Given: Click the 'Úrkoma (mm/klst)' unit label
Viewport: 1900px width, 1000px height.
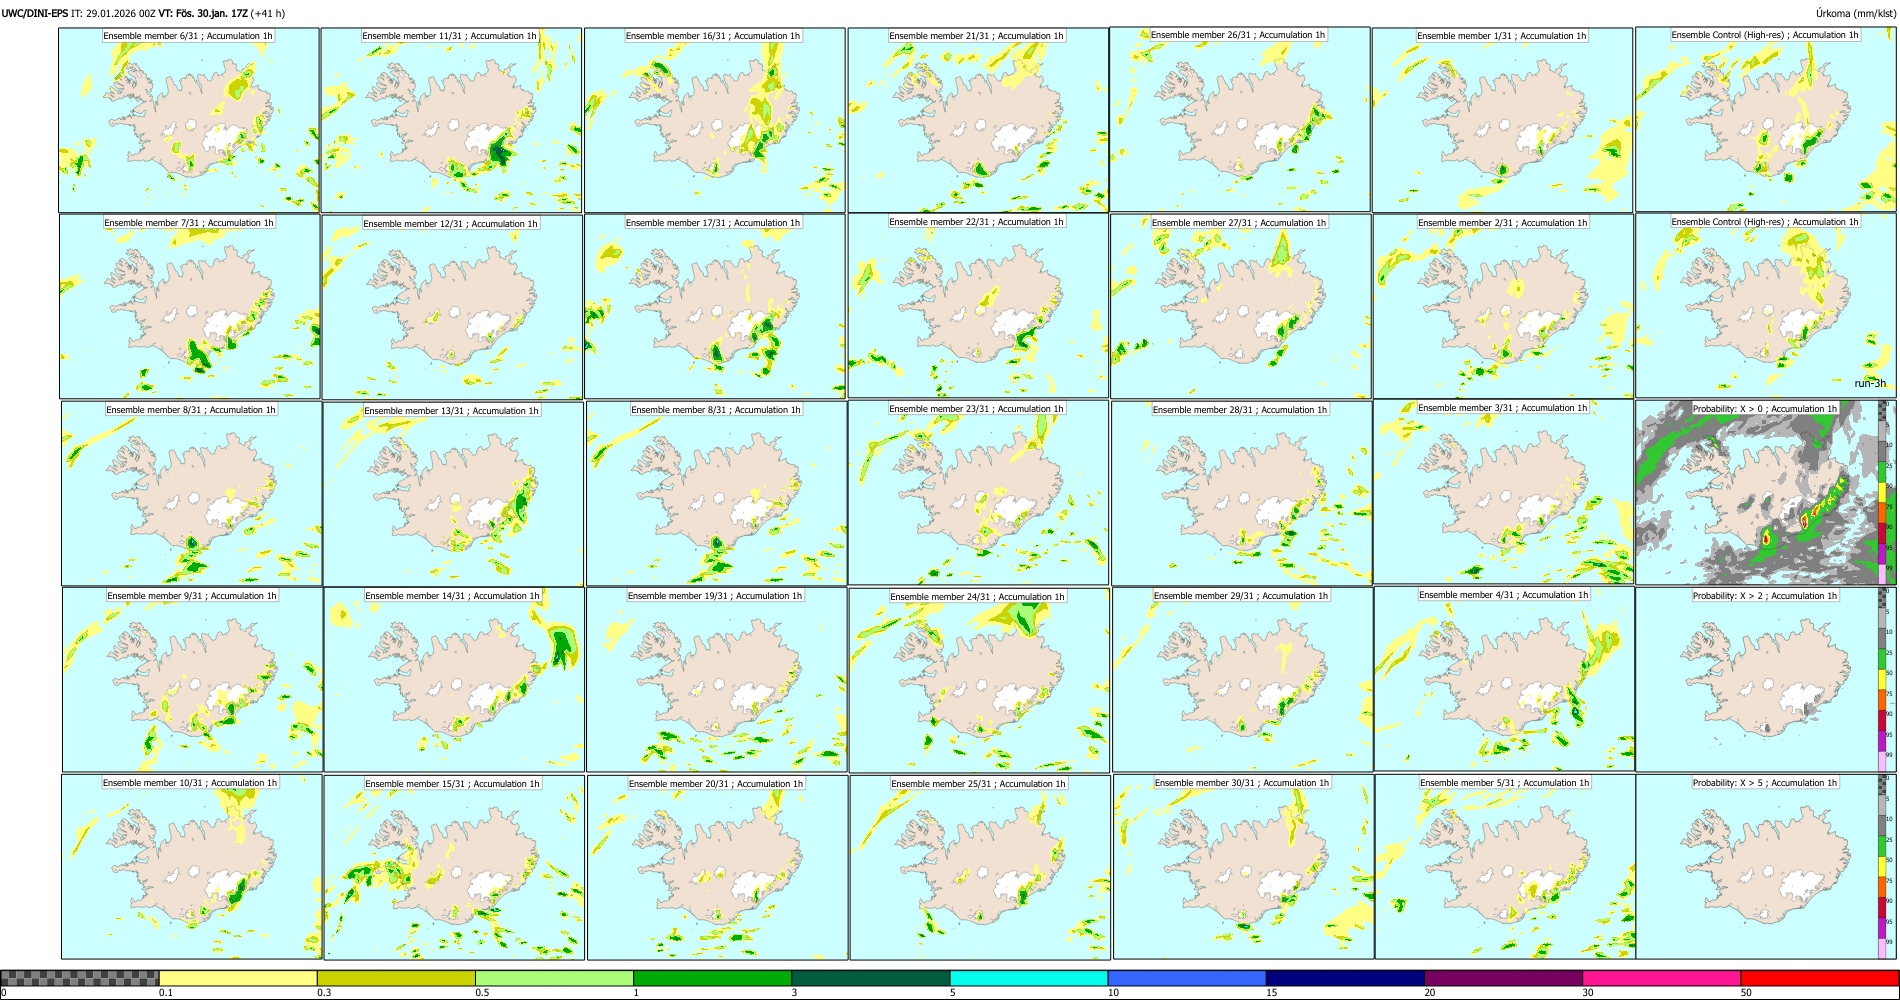Looking at the screenshot, I should pyautogui.click(x=1855, y=13).
